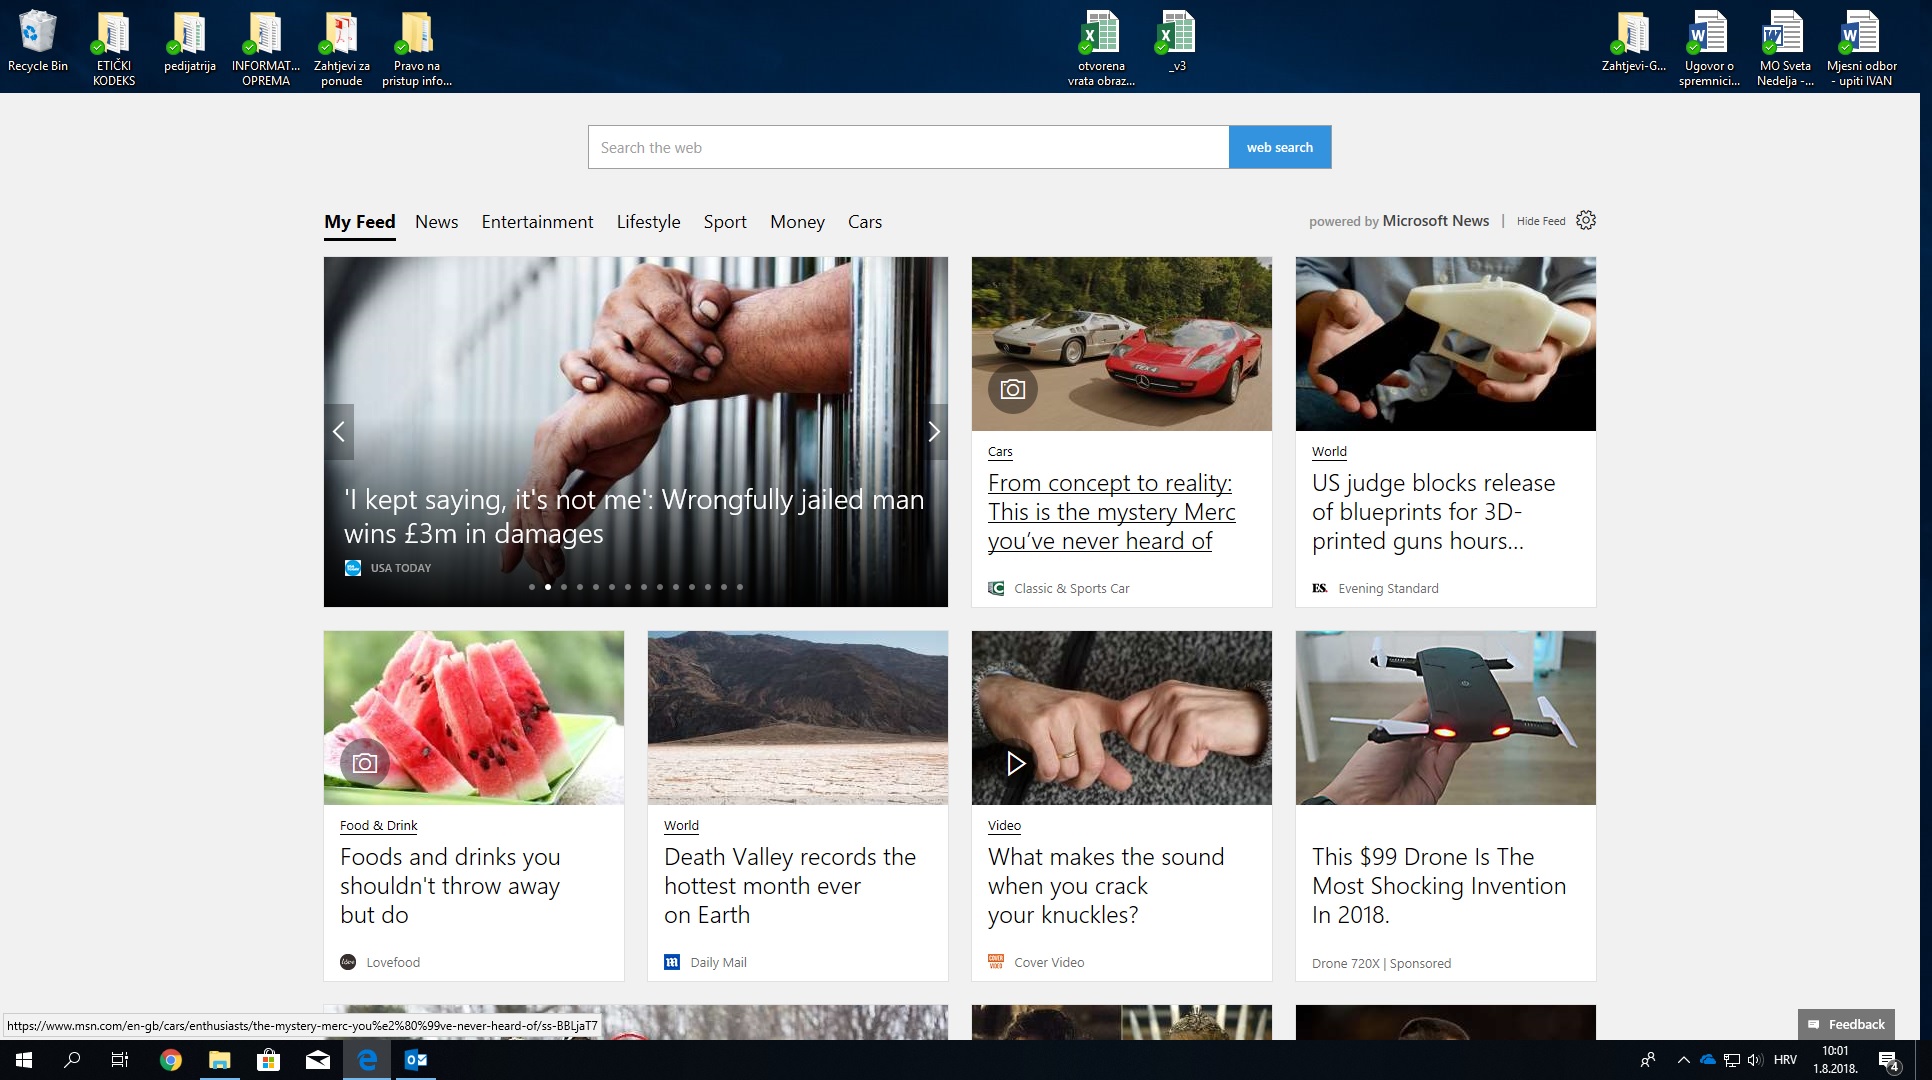Click the Hide Feed link
1932x1080 pixels.
1540,221
